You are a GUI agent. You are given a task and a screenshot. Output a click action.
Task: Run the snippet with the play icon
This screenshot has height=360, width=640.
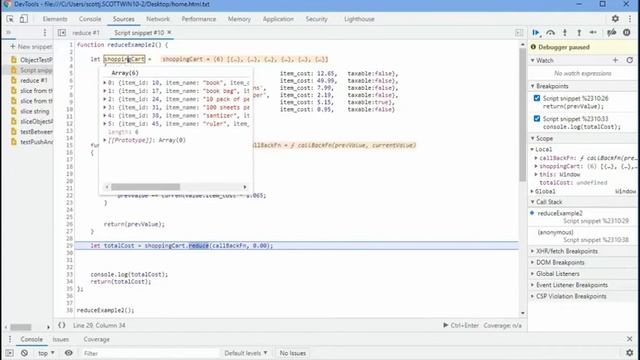coord(446,325)
